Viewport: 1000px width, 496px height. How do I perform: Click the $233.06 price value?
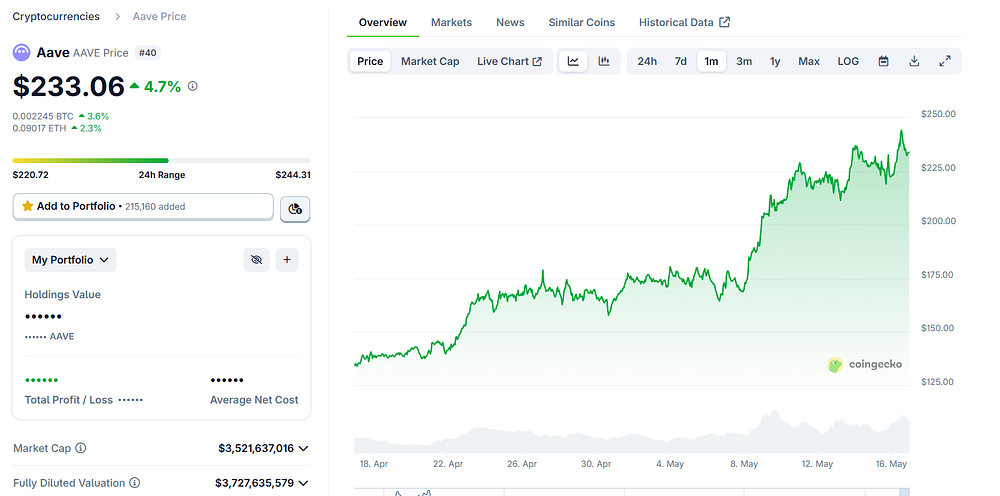click(x=68, y=87)
